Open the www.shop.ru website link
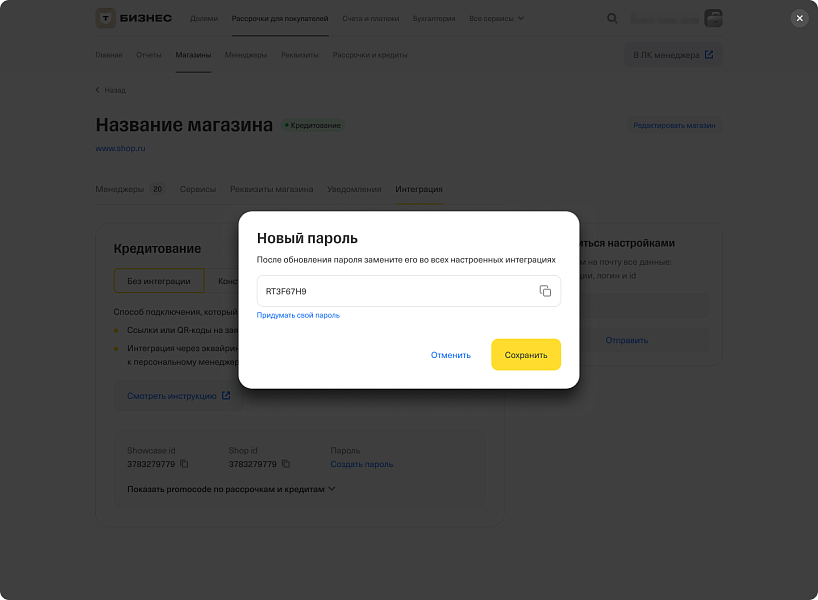The image size is (818, 600). pos(119,147)
